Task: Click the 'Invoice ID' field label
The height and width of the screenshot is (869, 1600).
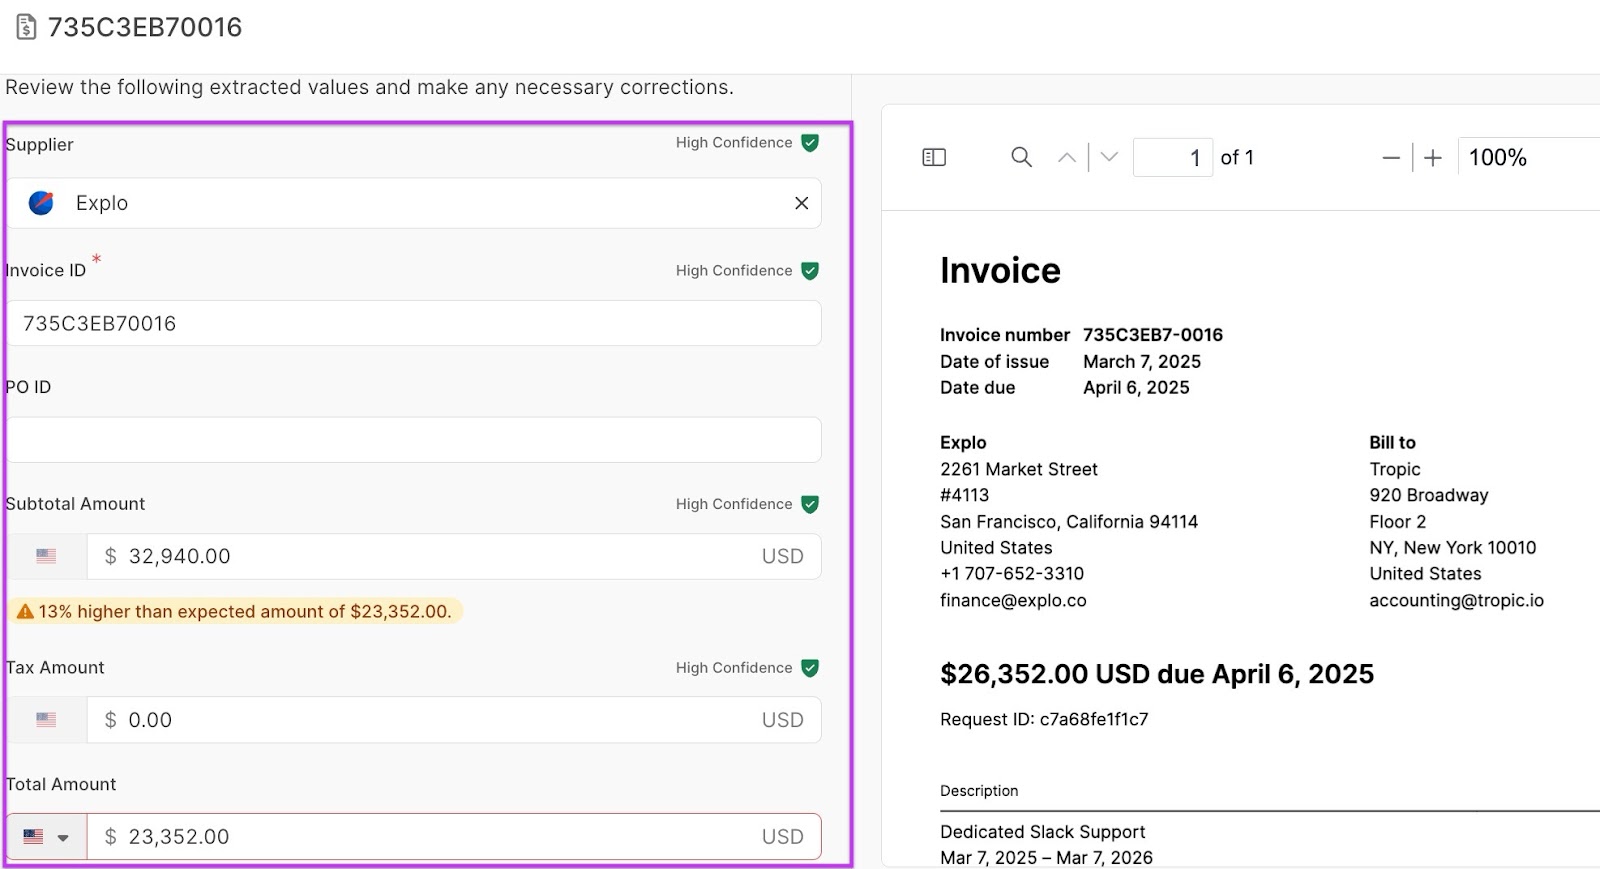Action: pos(45,271)
